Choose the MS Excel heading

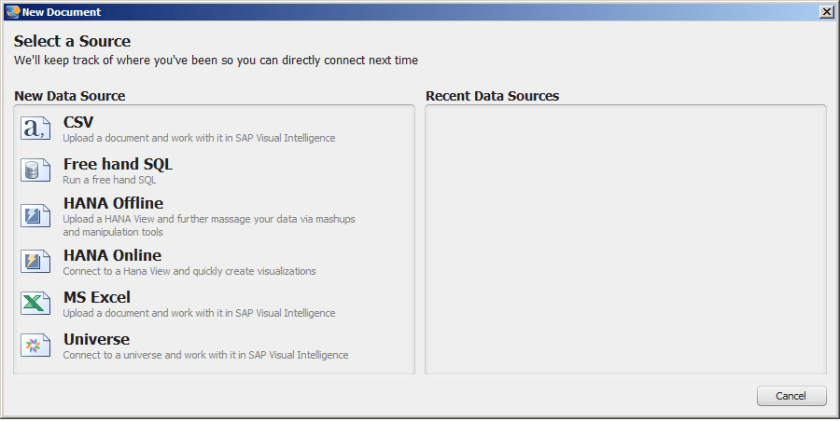[x=96, y=297]
